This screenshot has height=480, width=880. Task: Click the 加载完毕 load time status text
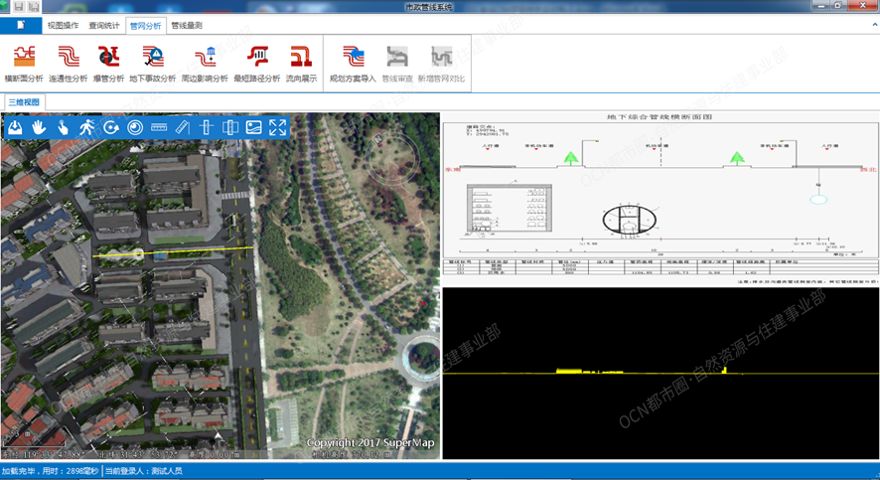point(51,471)
